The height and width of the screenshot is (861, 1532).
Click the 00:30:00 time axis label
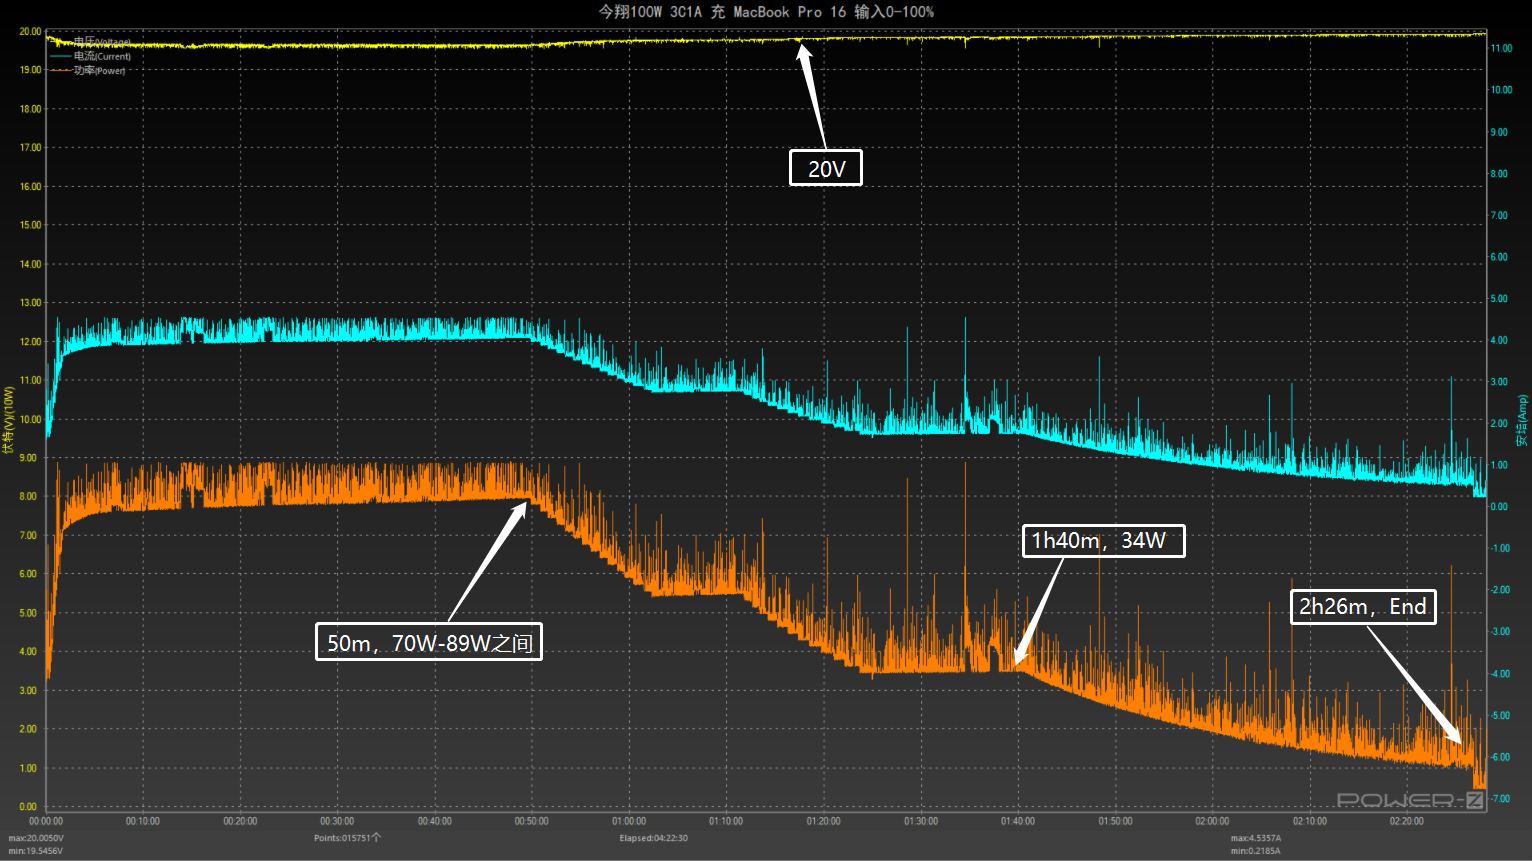click(337, 821)
